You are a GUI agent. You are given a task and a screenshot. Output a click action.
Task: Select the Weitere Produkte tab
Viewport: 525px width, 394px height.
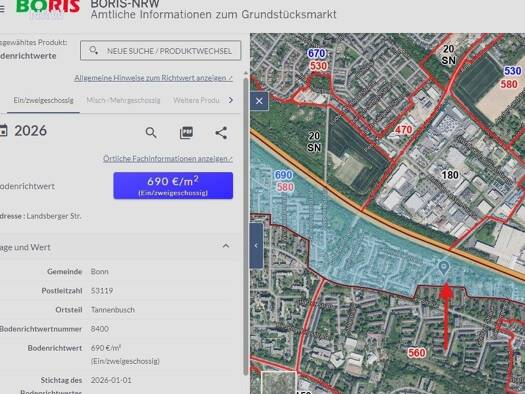coord(196,100)
